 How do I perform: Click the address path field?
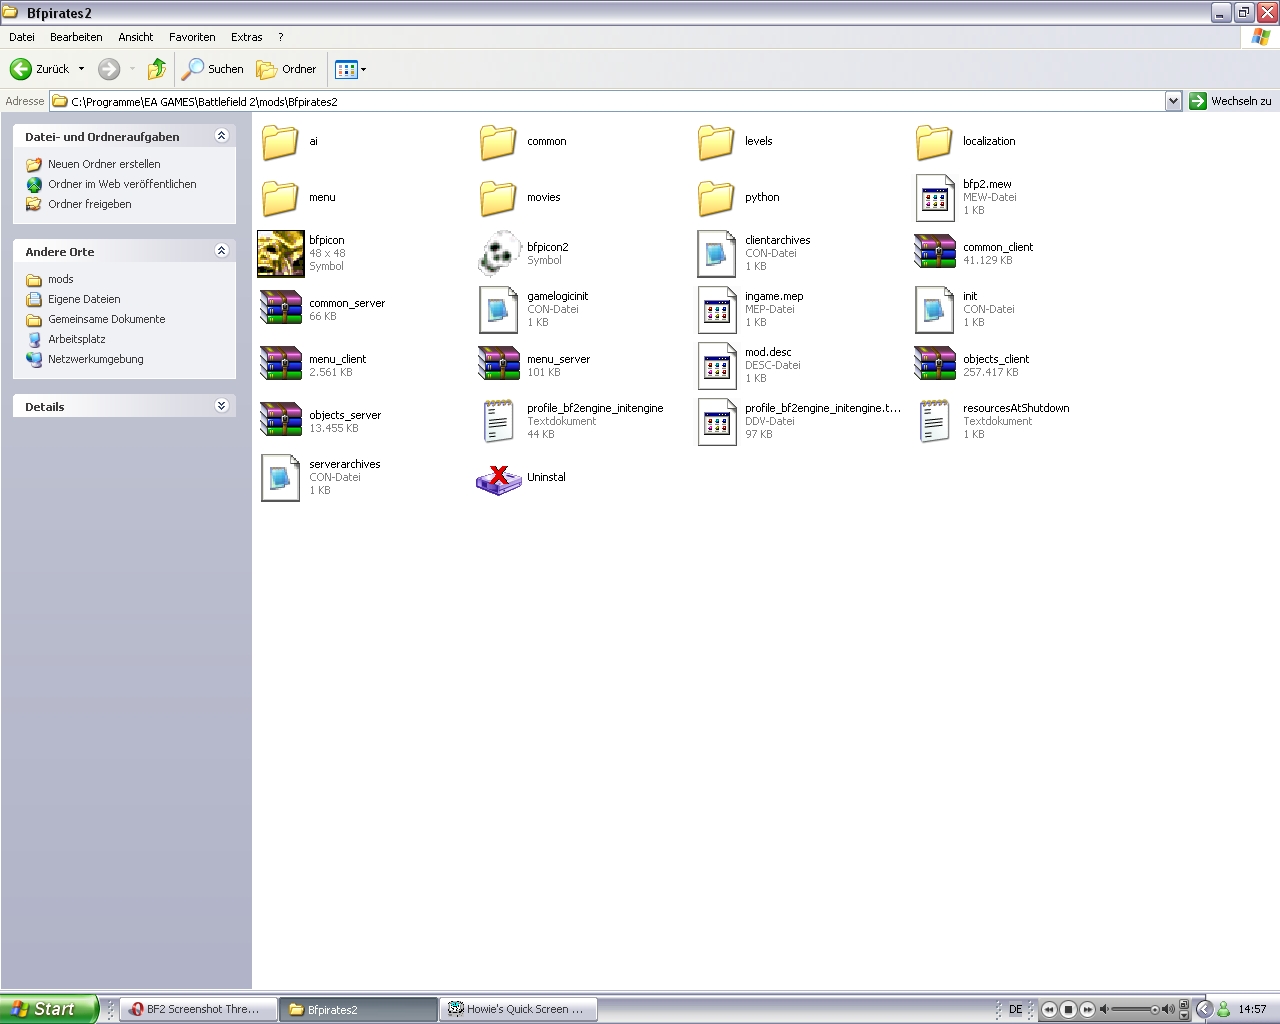(607, 101)
